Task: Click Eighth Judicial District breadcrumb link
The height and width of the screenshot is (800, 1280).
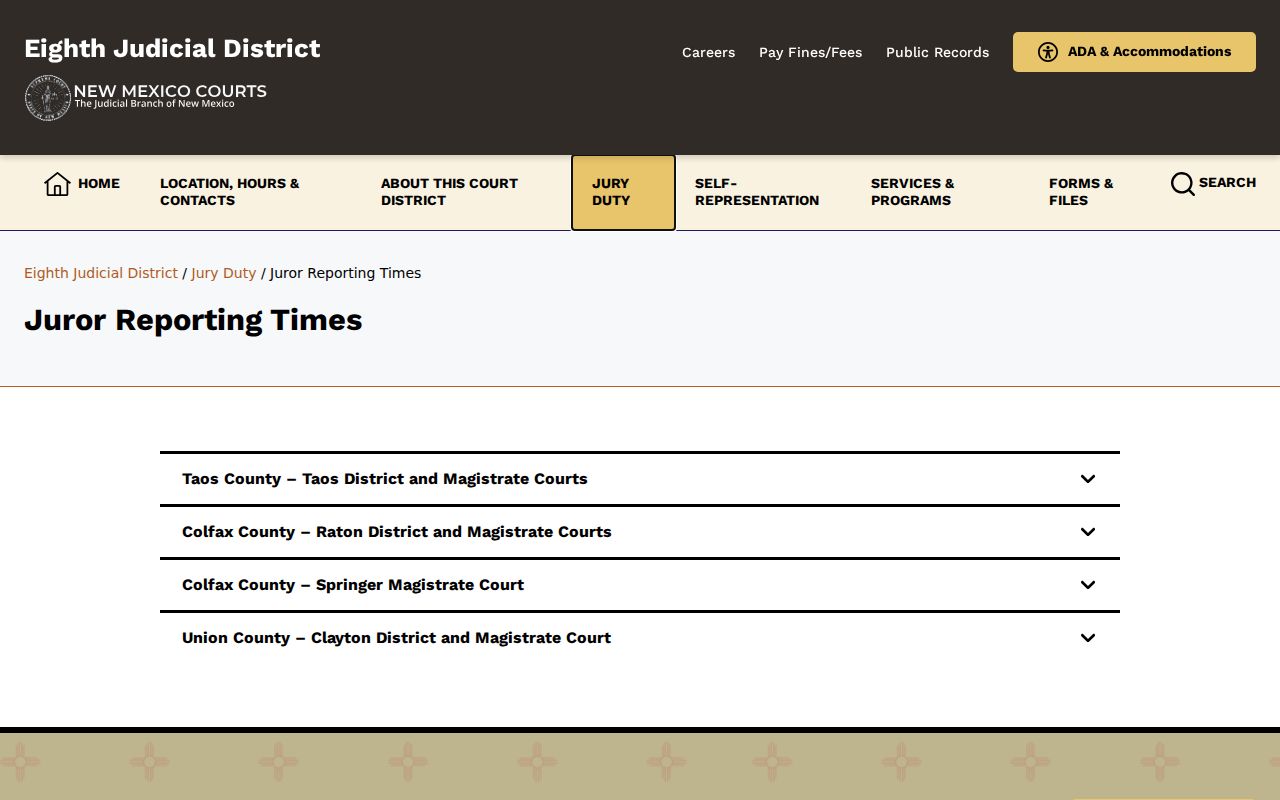Action: pyautogui.click(x=101, y=273)
